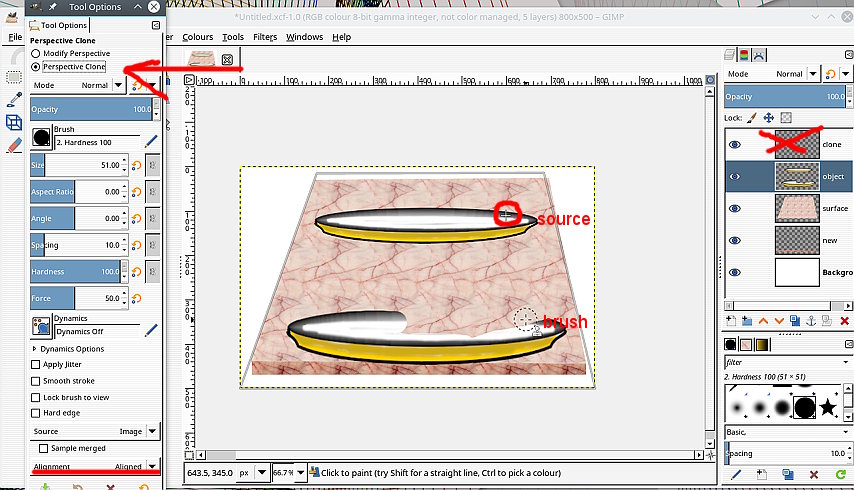Switch to the Paths tab

759,55
